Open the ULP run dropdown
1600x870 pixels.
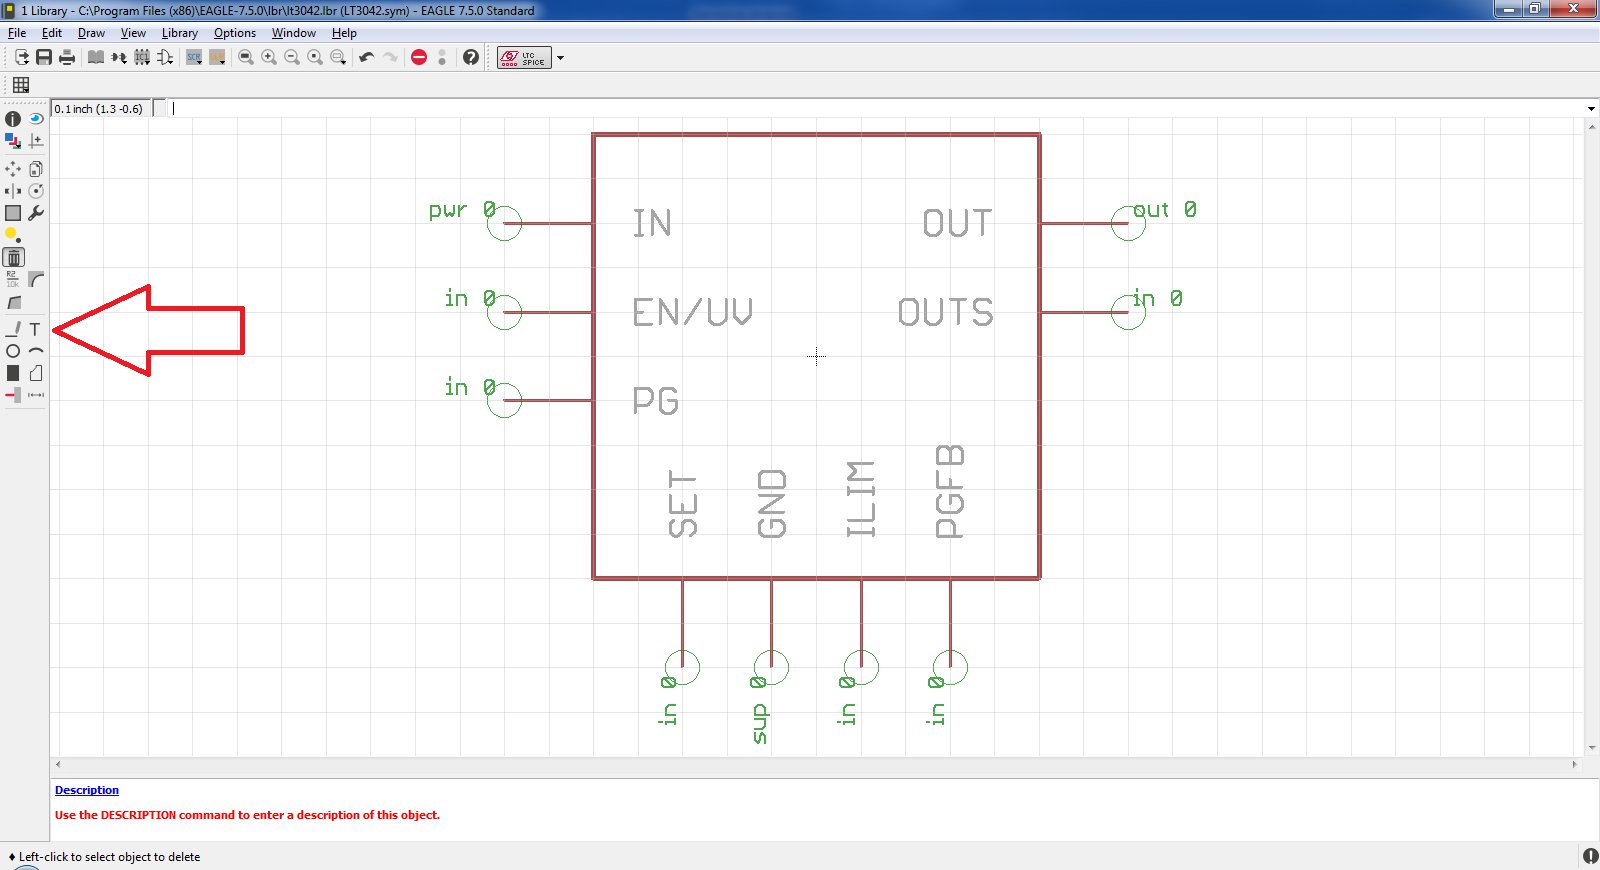coord(217,57)
